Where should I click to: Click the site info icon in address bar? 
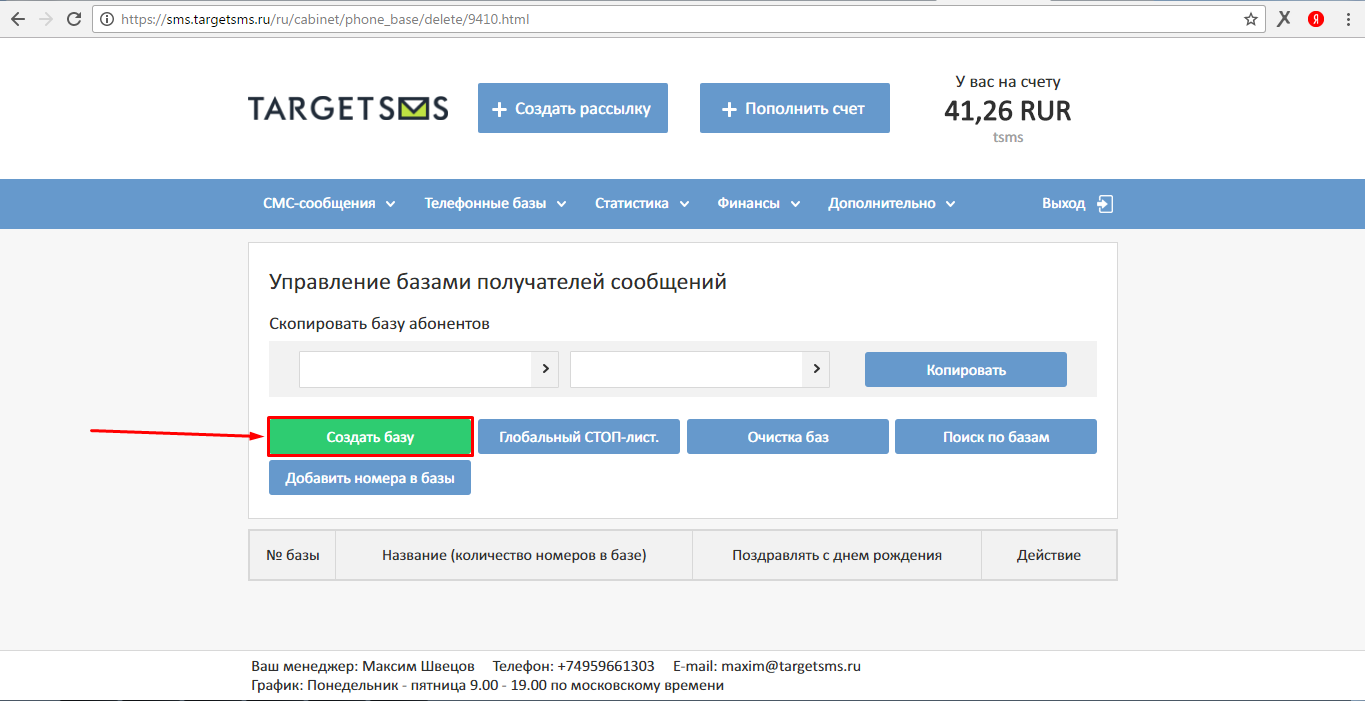click(108, 19)
